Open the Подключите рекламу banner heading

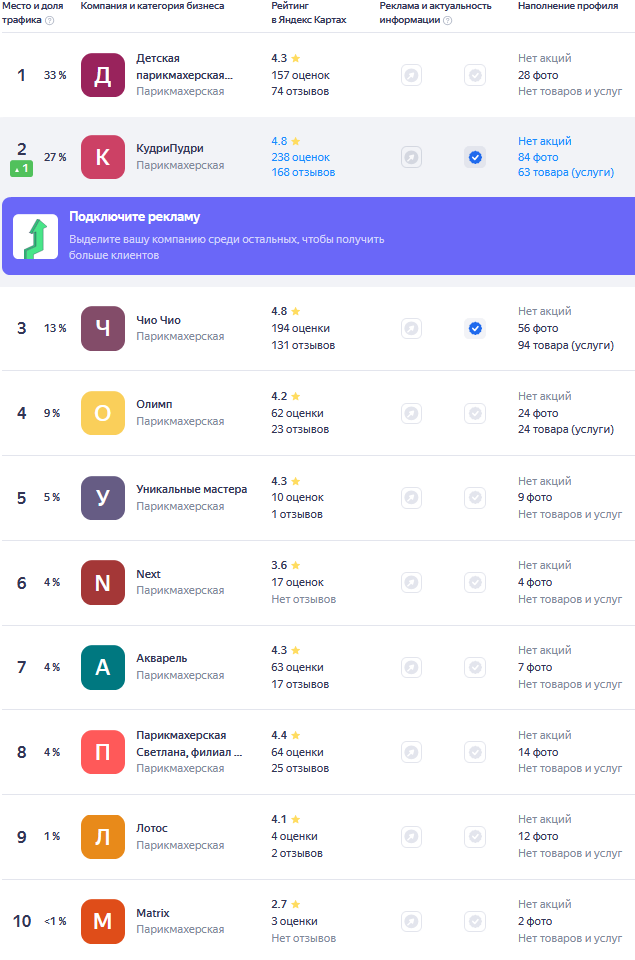135,217
